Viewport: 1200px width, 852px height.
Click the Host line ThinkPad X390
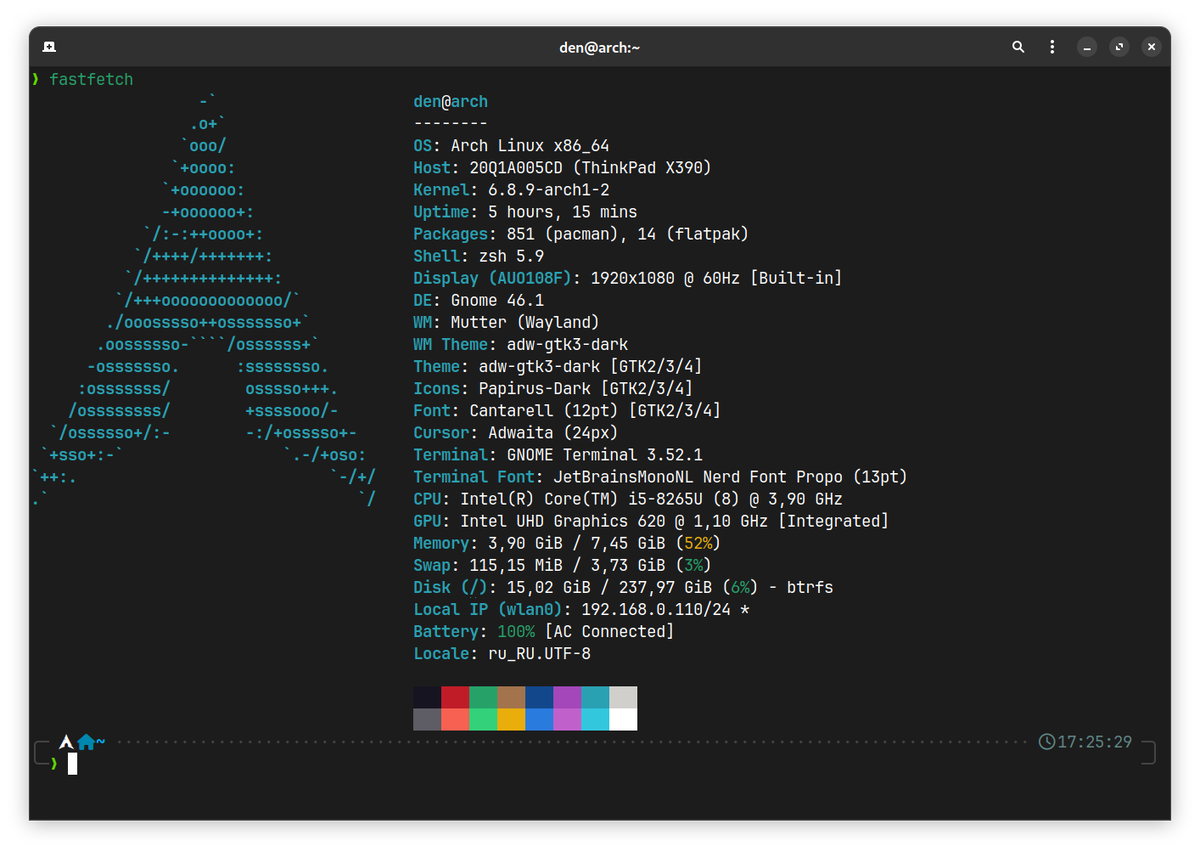tap(563, 168)
